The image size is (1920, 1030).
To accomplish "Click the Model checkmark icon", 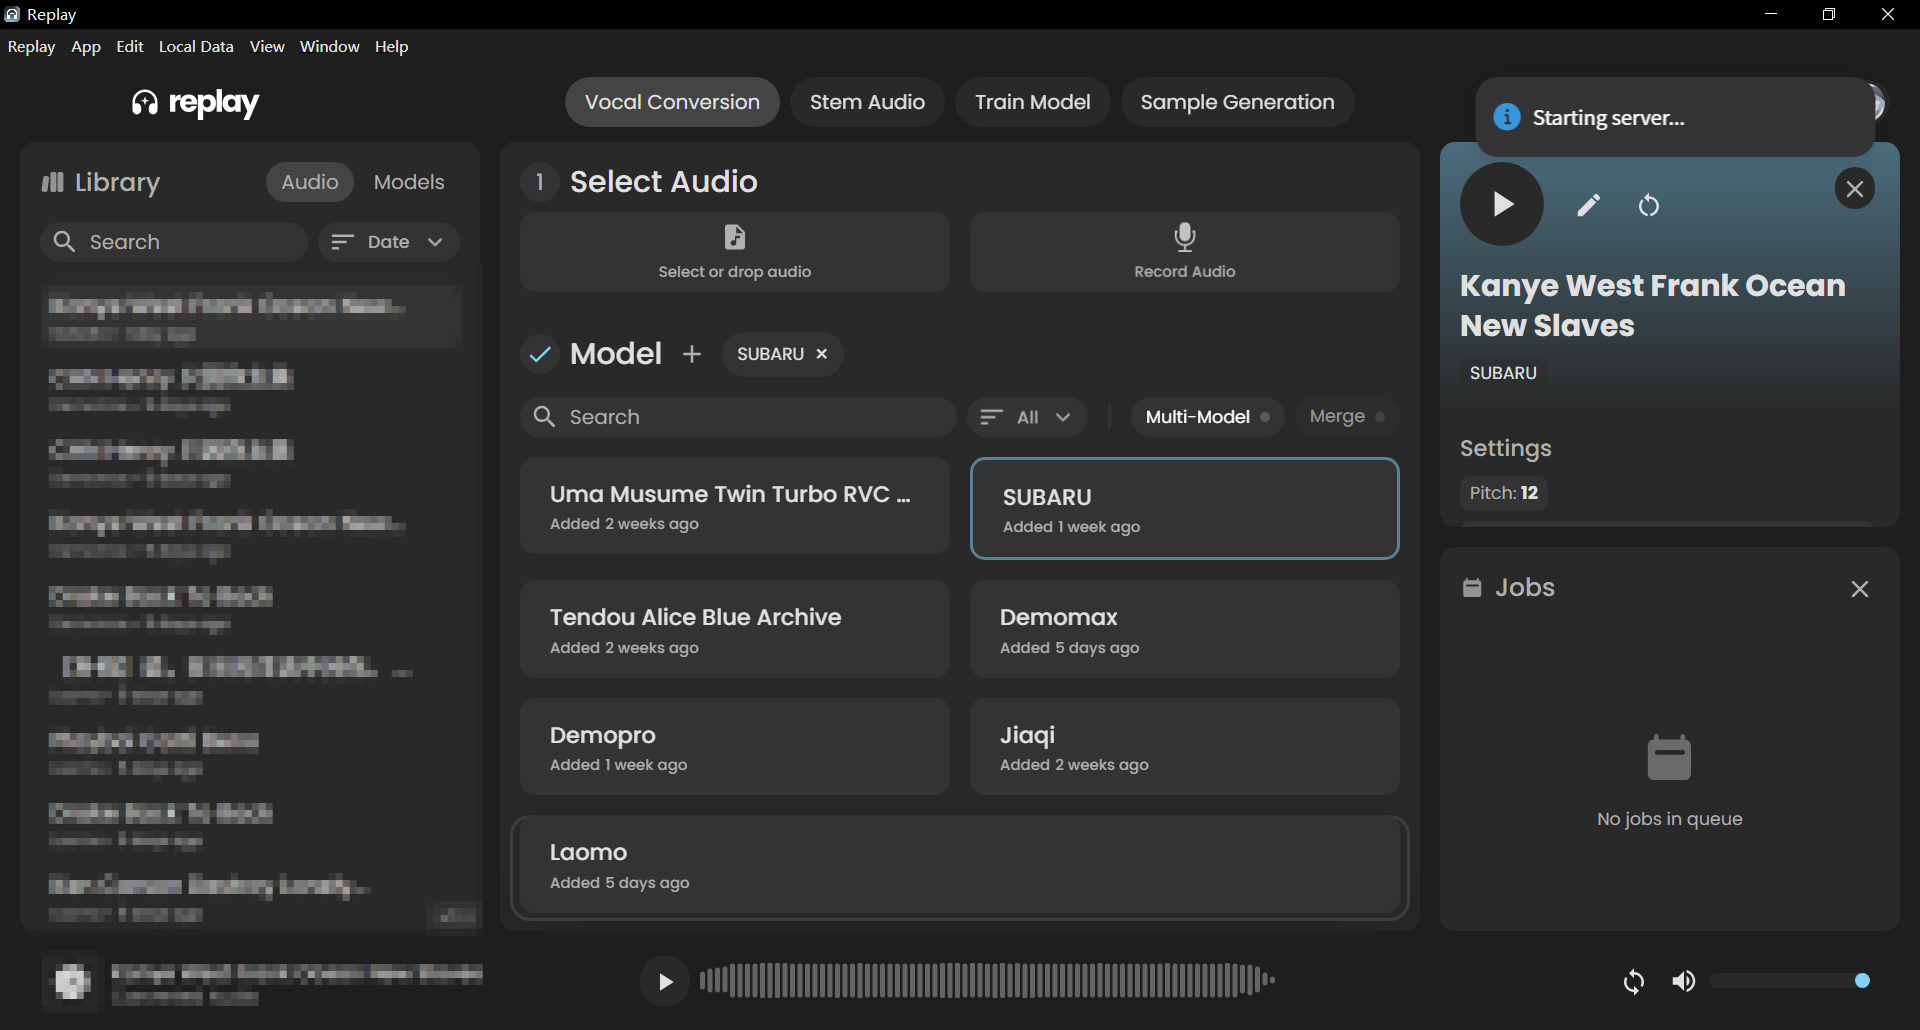I will (540, 354).
